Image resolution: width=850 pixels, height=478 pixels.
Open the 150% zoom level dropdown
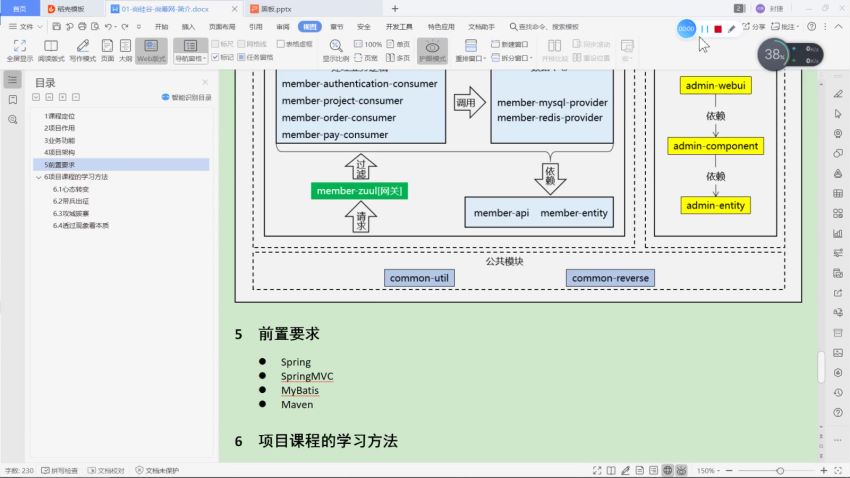(708, 471)
